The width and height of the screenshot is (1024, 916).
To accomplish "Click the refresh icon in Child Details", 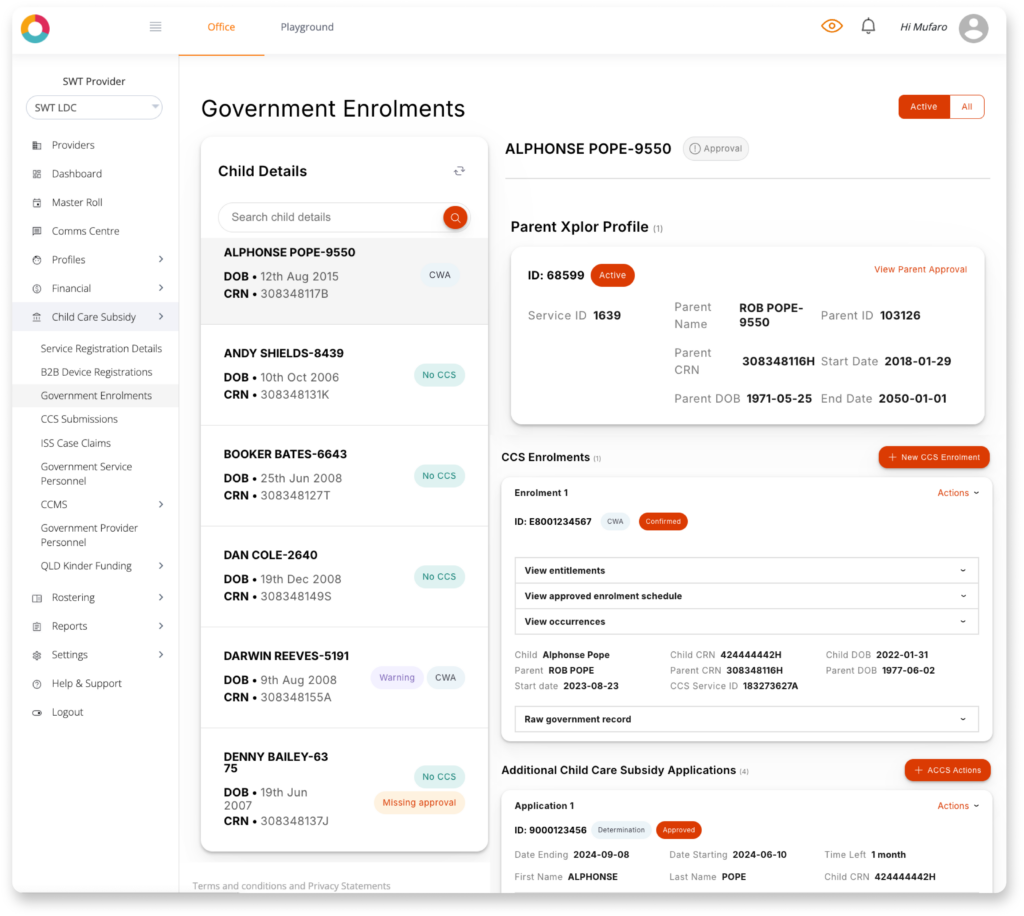I will (x=459, y=171).
